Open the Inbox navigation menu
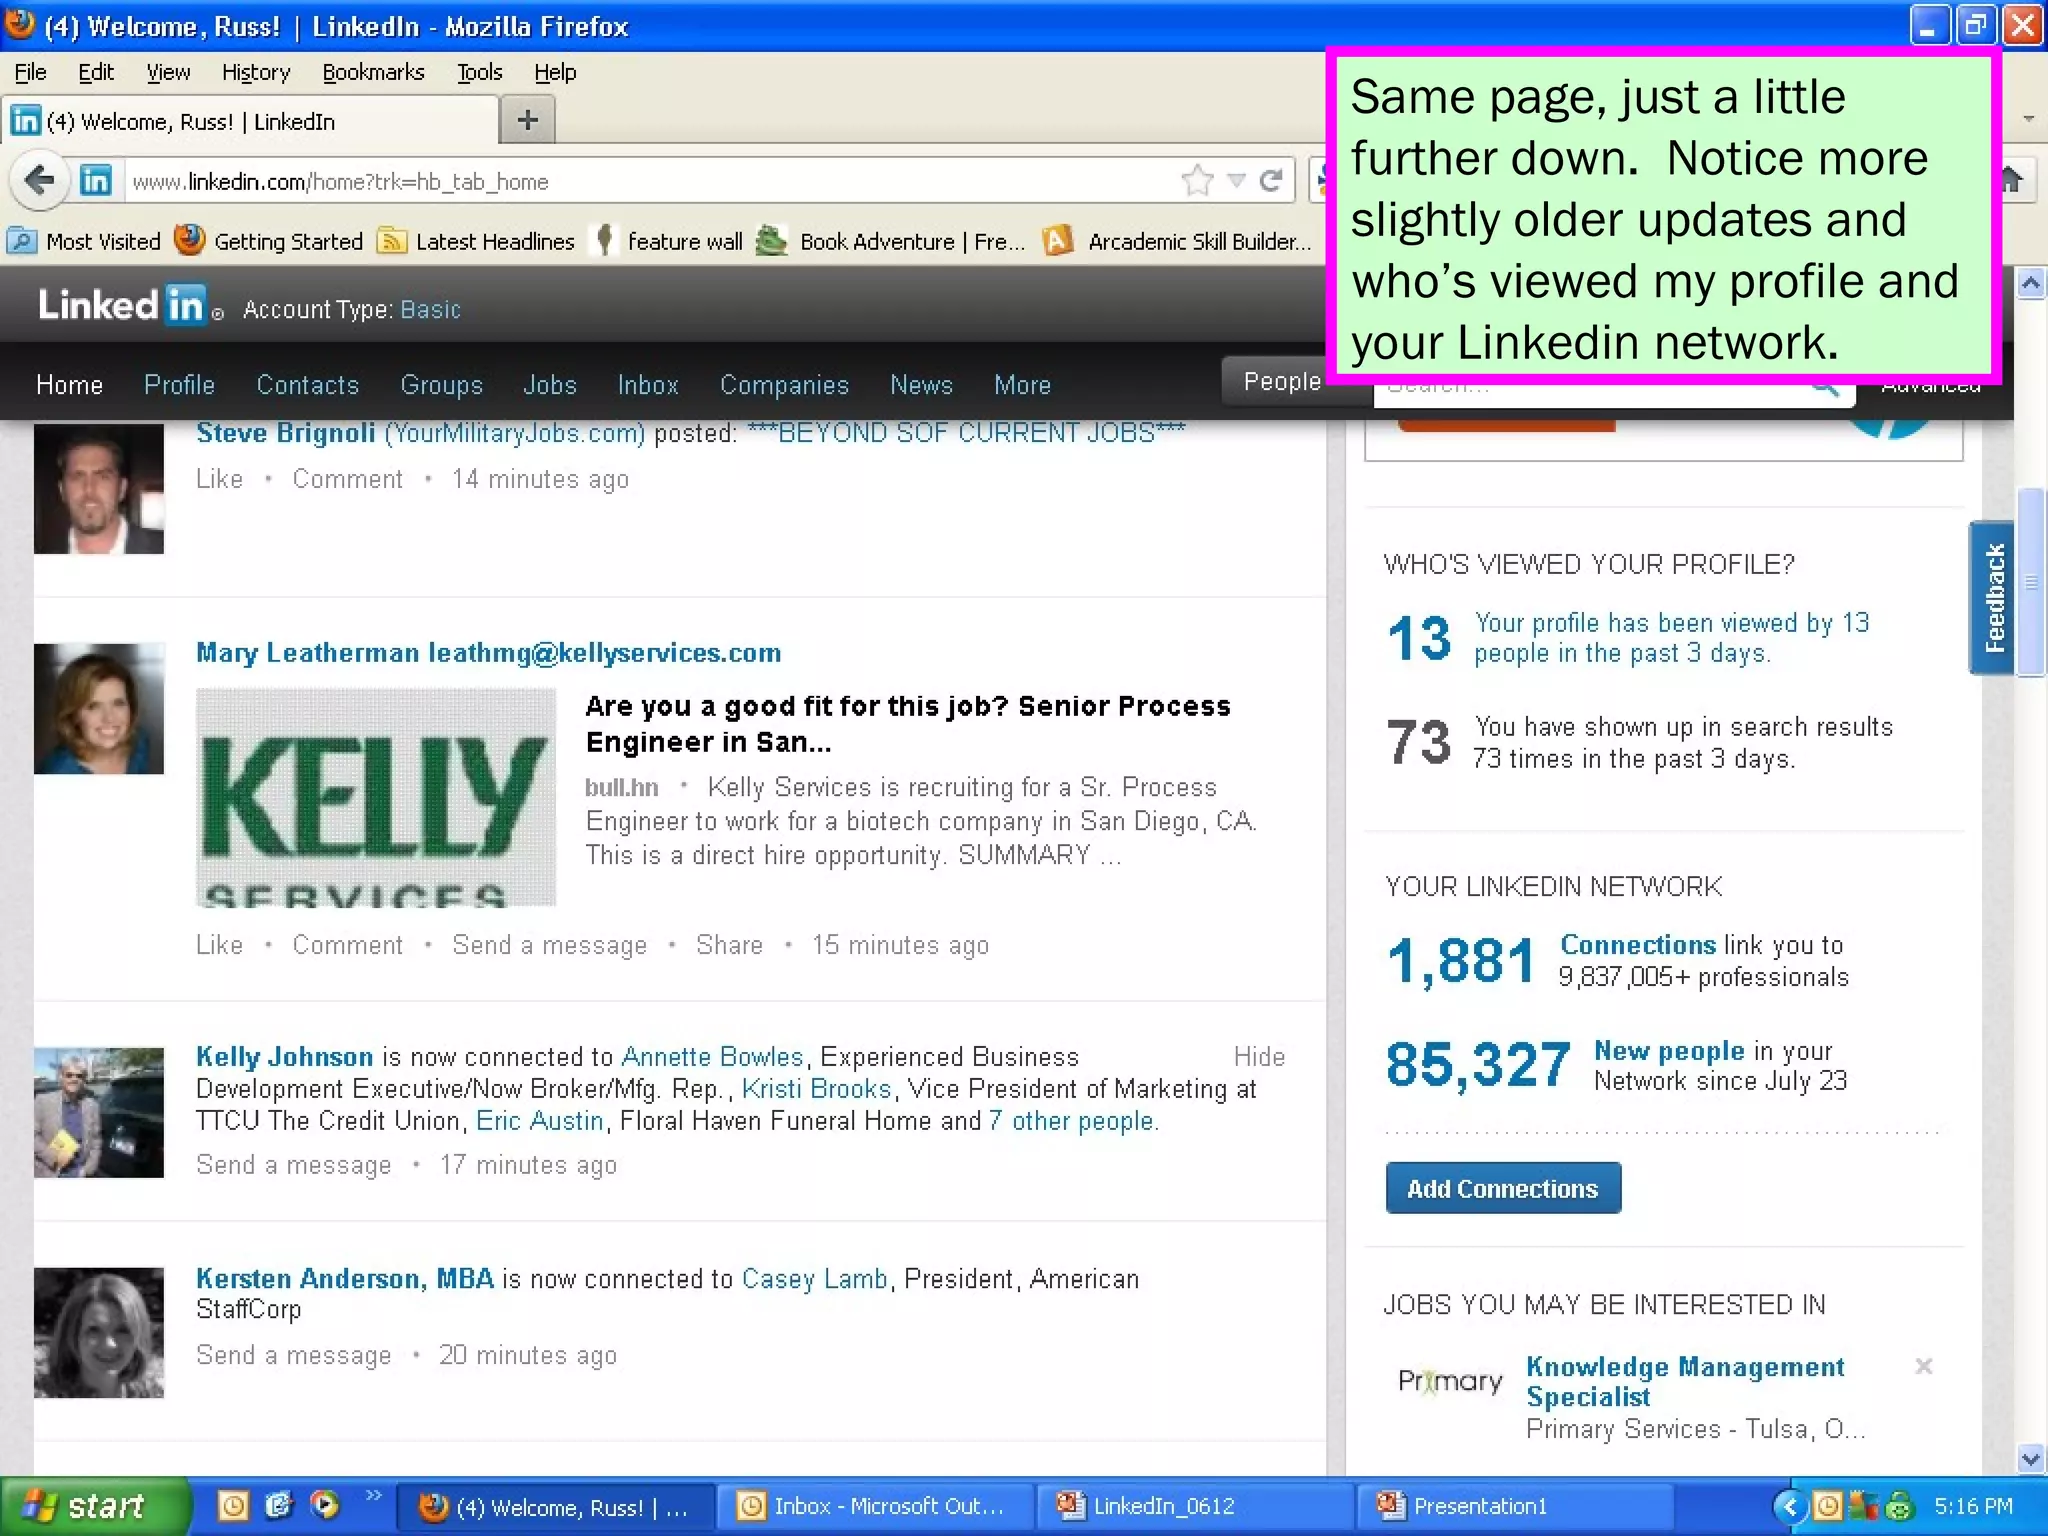 pyautogui.click(x=648, y=385)
